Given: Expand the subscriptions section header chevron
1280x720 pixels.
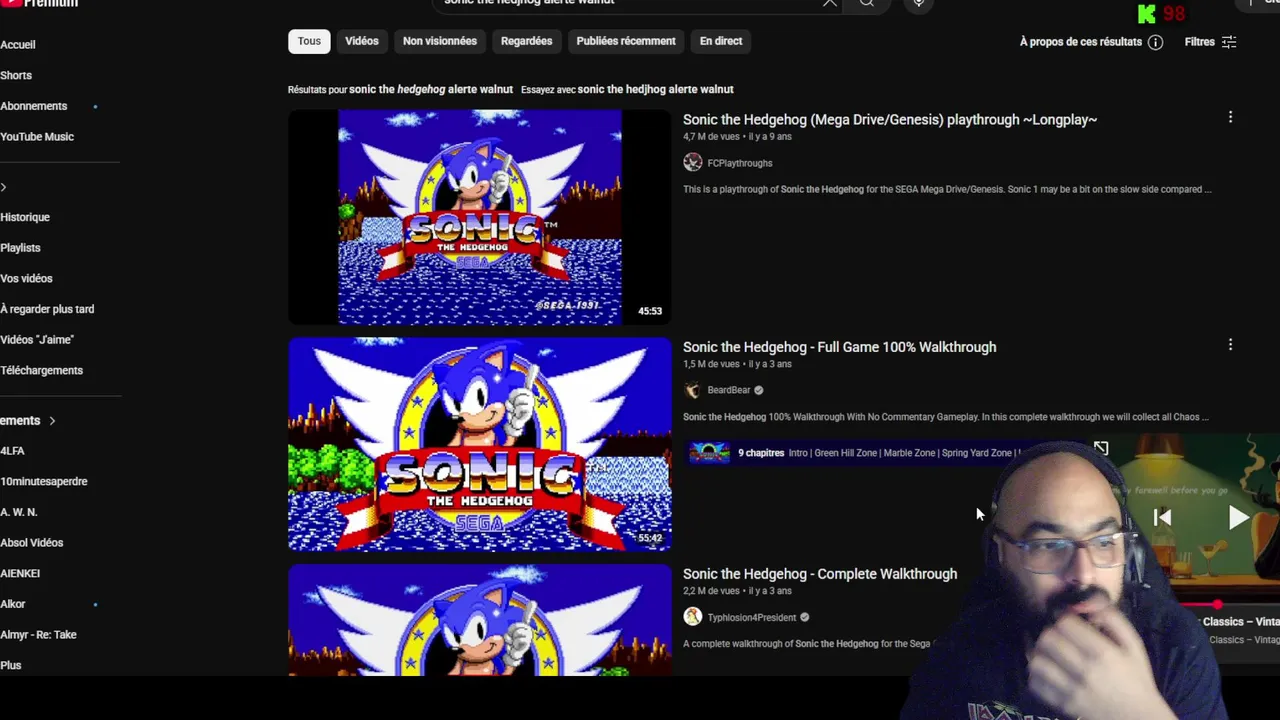Looking at the screenshot, I should click(x=52, y=421).
